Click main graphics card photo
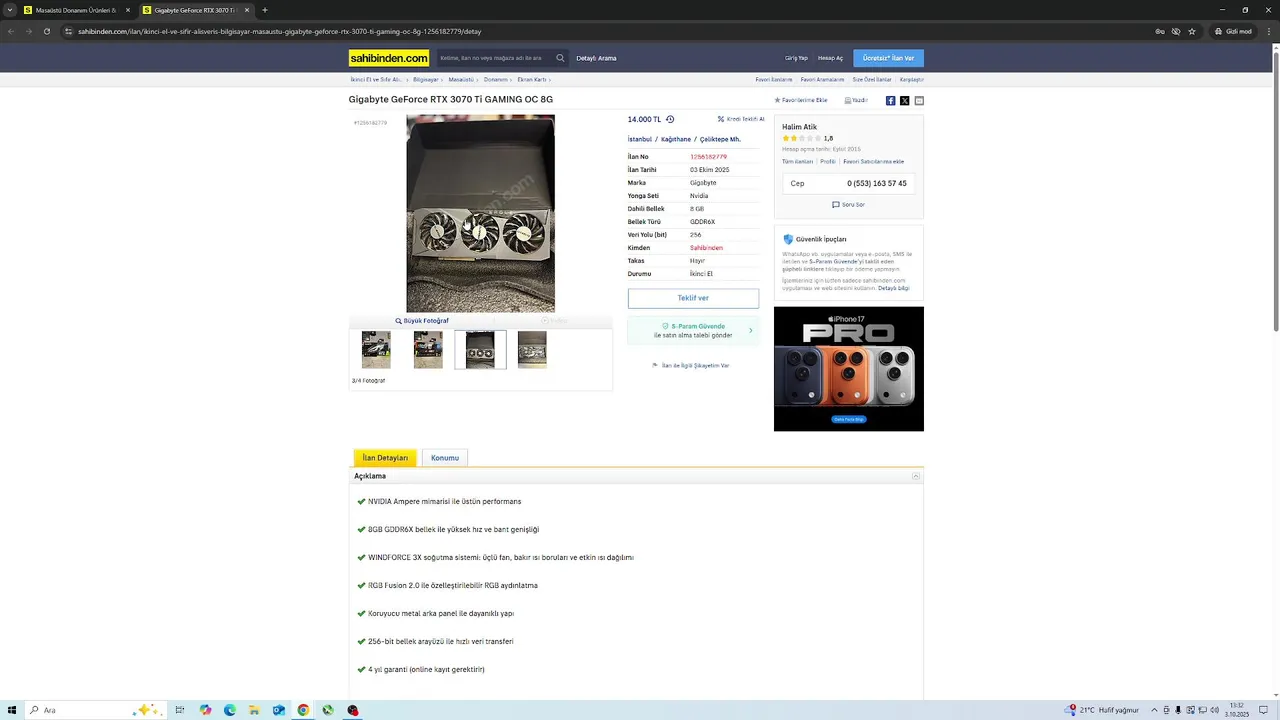This screenshot has width=1280, height=720. click(x=481, y=214)
